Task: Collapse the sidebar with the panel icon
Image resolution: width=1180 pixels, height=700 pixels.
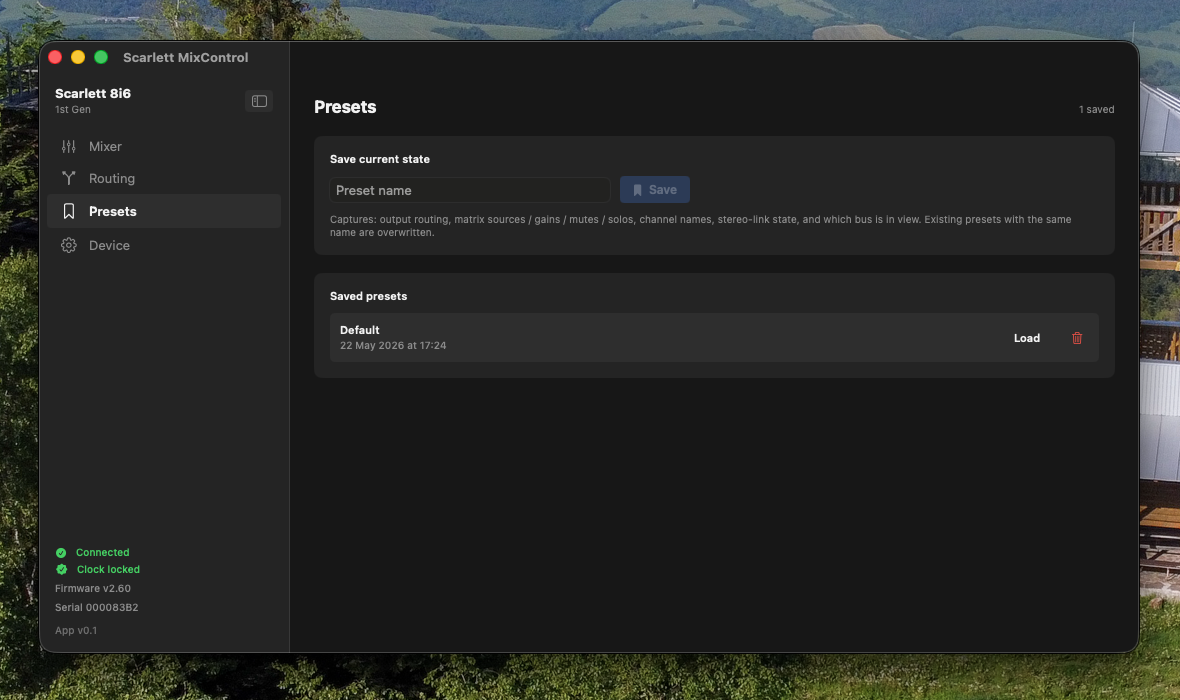Action: 259,101
